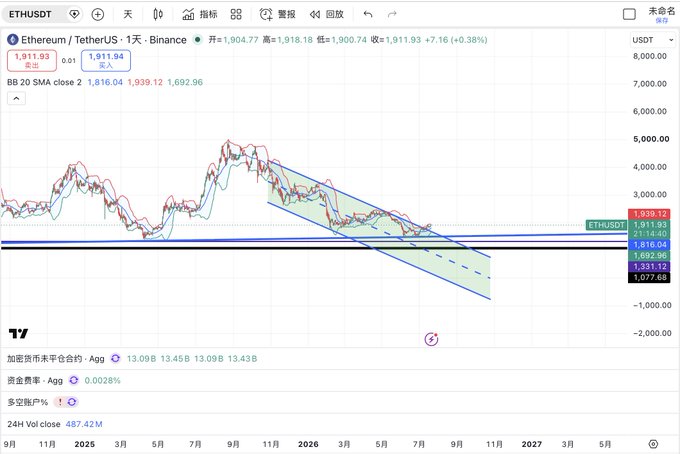Click the 2026 label on time axis
This screenshot has height=454, width=680.
pyautogui.click(x=308, y=444)
